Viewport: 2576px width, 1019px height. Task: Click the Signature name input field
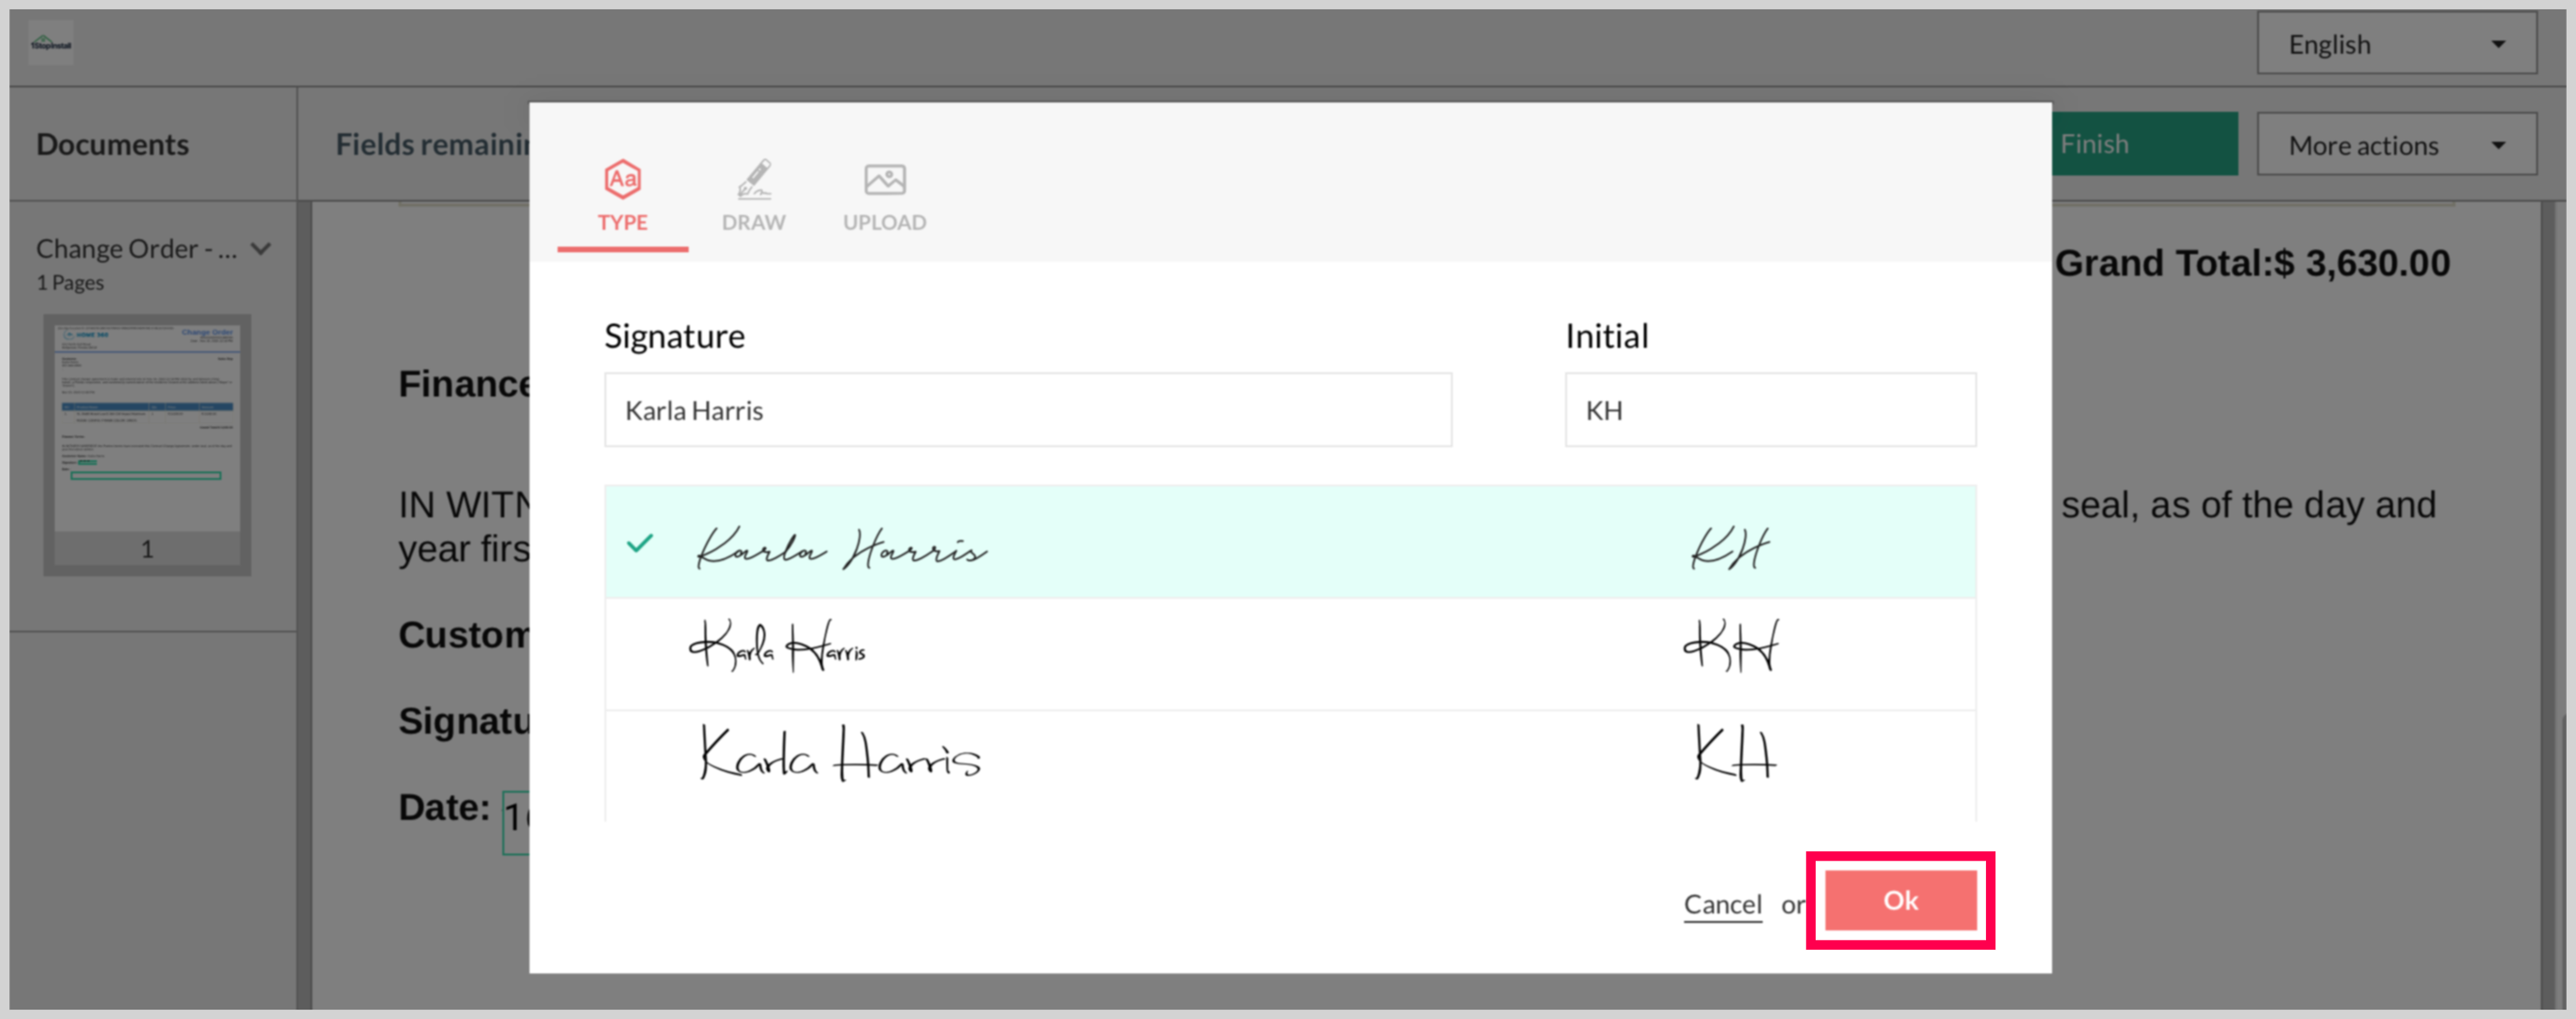click(x=1027, y=410)
